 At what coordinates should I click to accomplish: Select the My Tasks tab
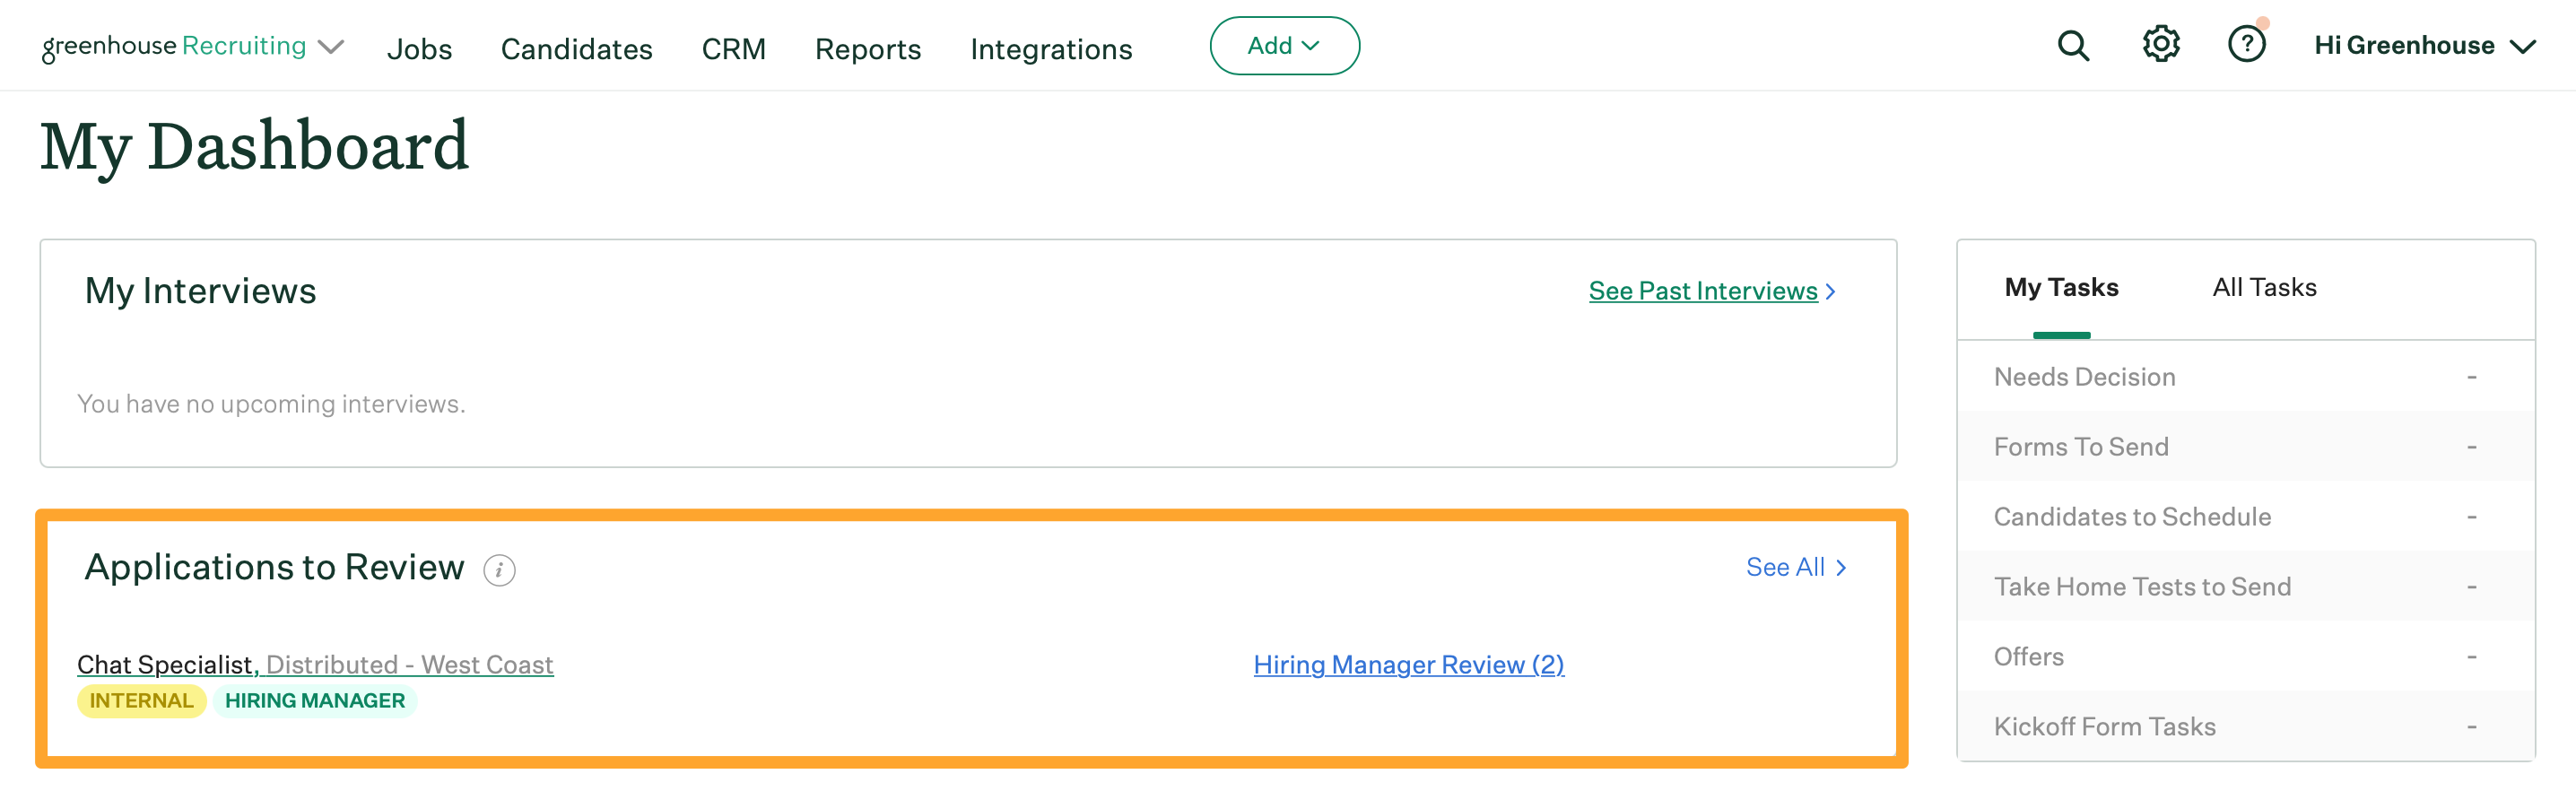tap(2061, 288)
